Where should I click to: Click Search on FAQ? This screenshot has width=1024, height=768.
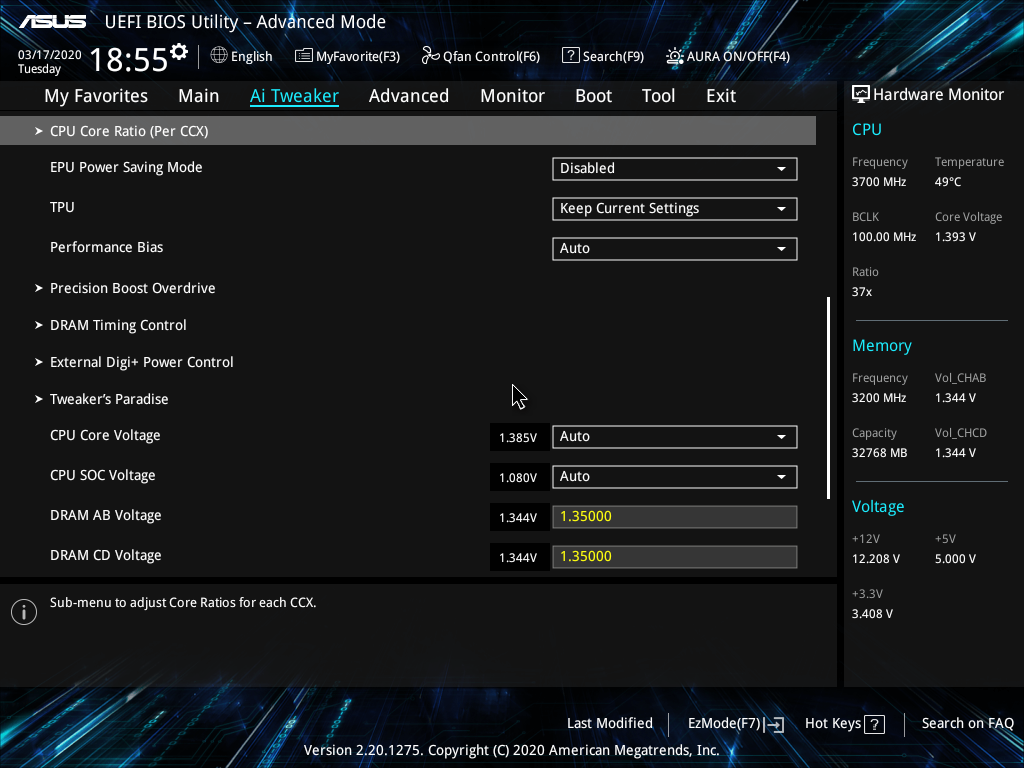[x=967, y=724]
